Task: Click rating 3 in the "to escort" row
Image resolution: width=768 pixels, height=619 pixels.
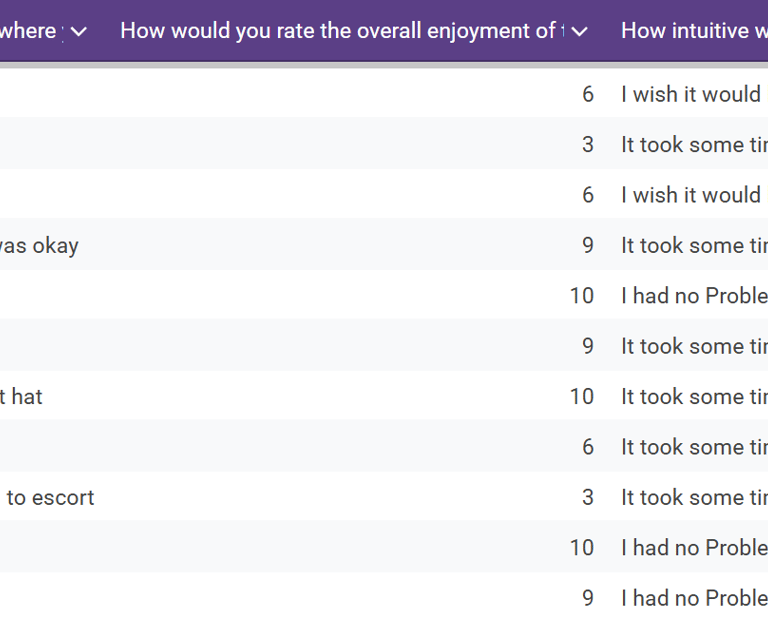Action: tap(587, 497)
